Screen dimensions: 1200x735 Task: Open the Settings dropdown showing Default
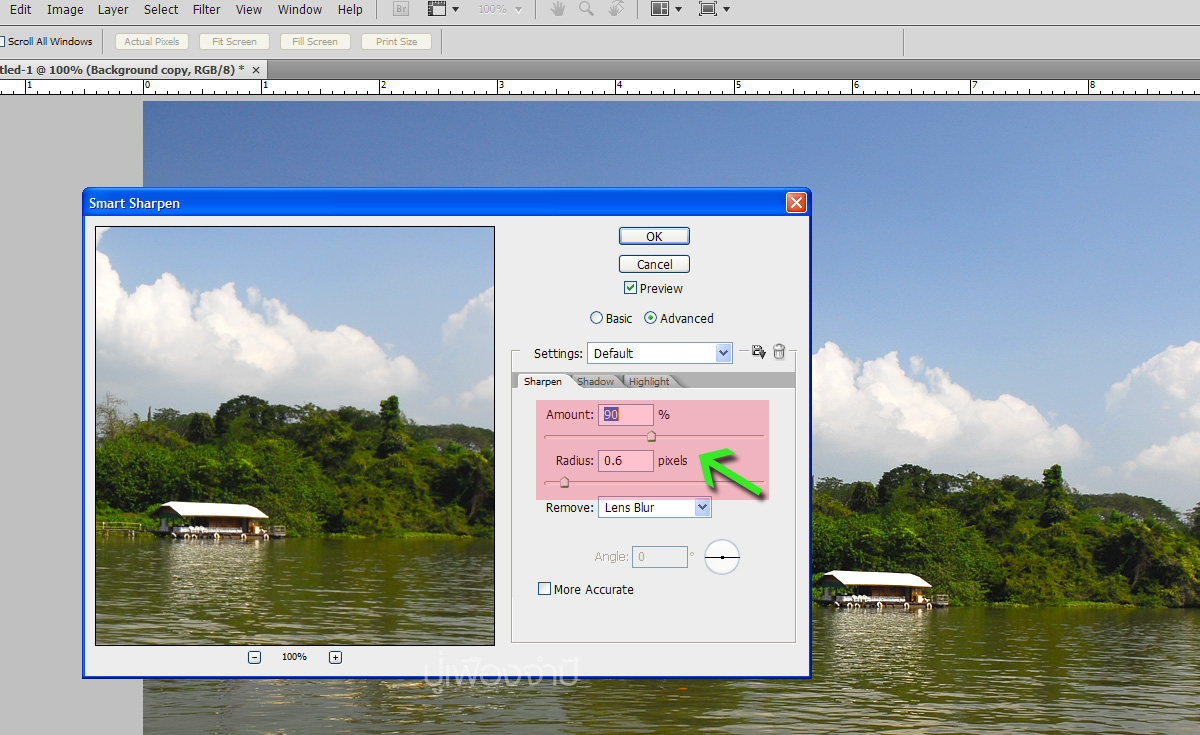pyautogui.click(x=660, y=353)
